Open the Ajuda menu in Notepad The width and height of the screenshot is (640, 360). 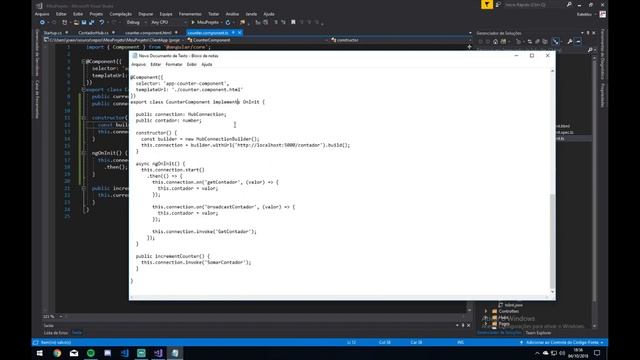click(207, 64)
